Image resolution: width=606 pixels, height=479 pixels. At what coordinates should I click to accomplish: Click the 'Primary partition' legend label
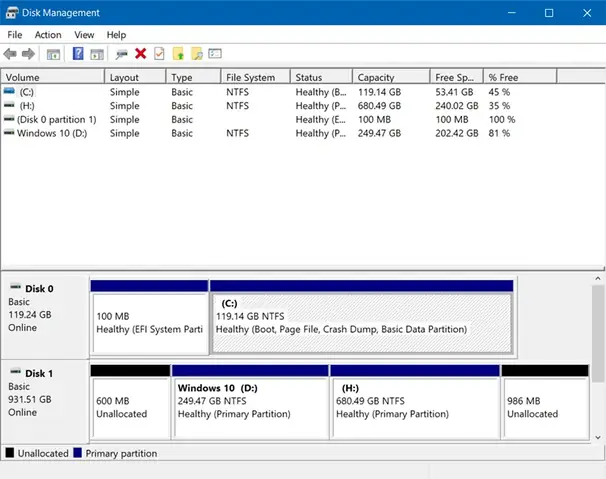(x=121, y=453)
